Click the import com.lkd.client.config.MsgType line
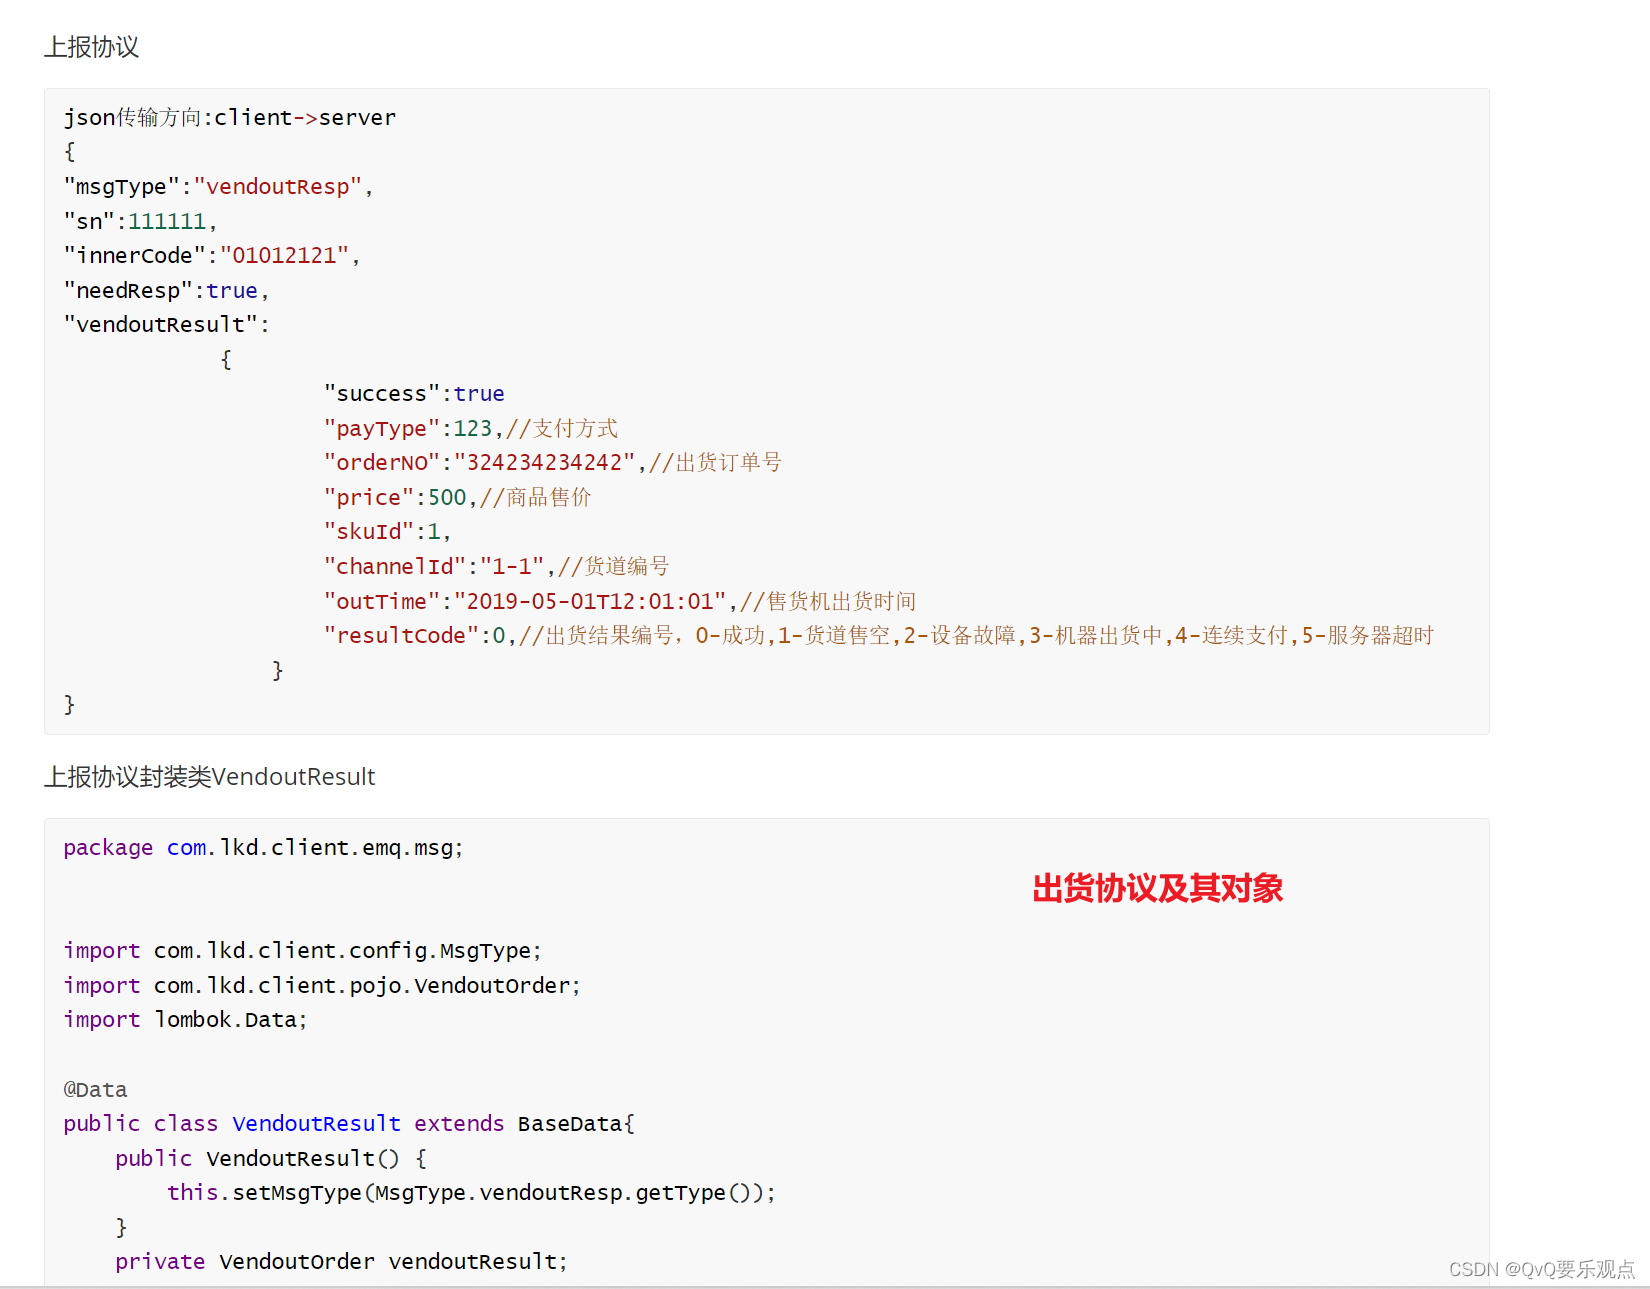This screenshot has height=1289, width=1650. [303, 951]
